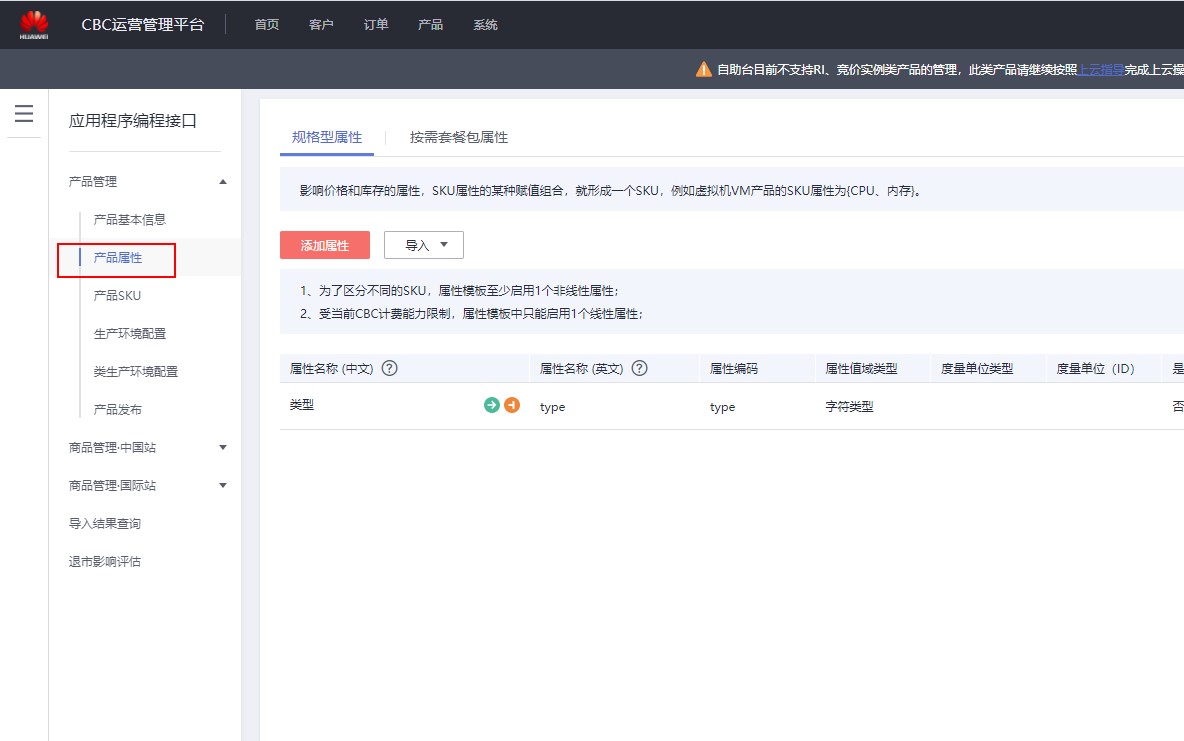Click the green arrow icon in 类型 row
The width and height of the screenshot is (1184, 741).
tap(492, 405)
